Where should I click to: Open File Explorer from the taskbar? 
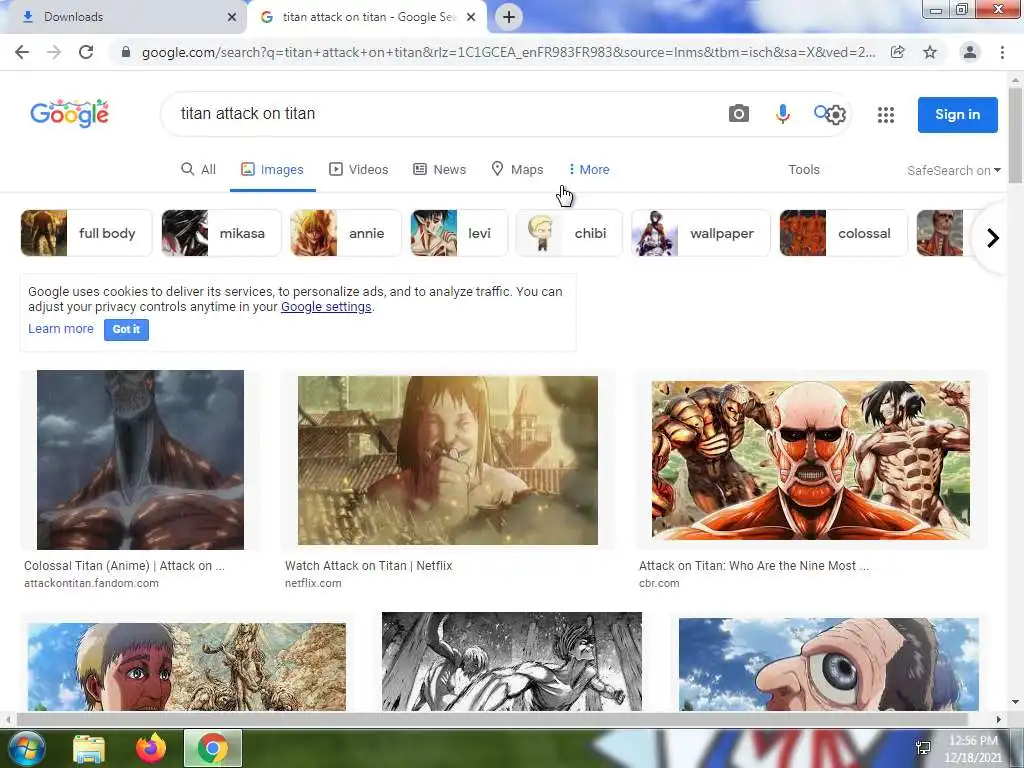coord(89,748)
